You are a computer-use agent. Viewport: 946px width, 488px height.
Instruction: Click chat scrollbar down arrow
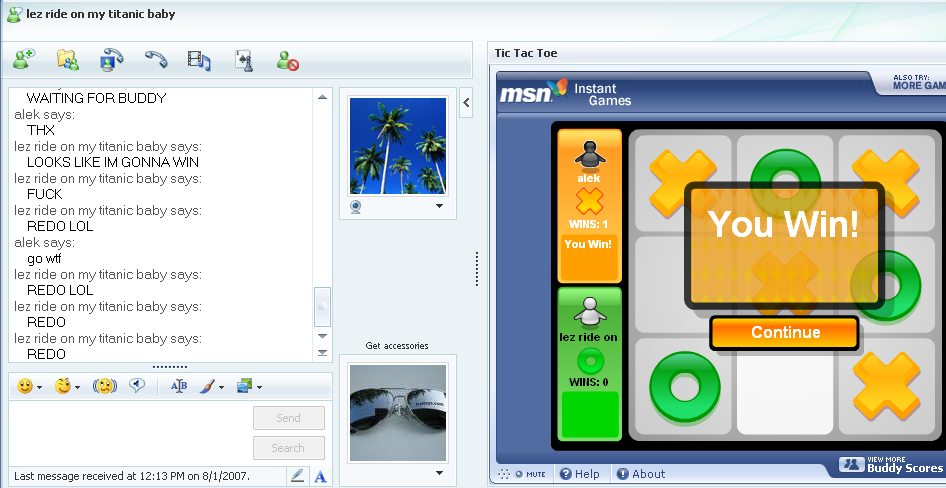pos(322,336)
